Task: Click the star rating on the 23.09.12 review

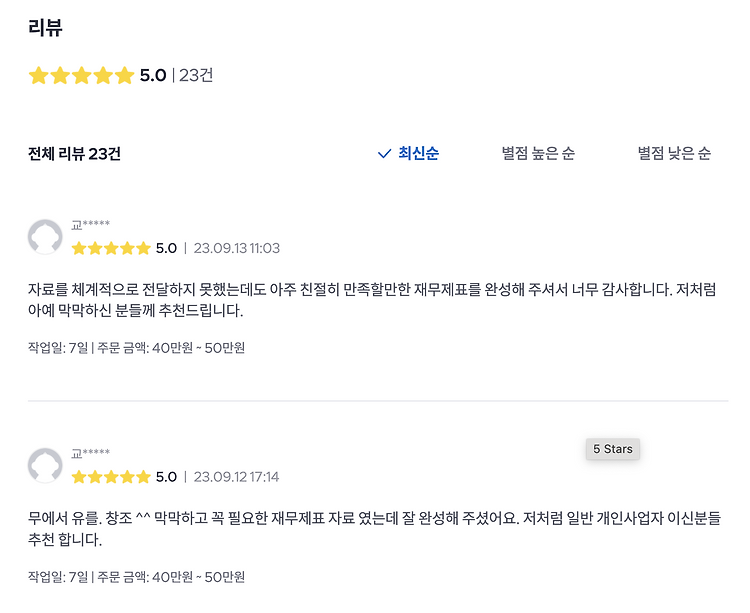Action: click(111, 477)
